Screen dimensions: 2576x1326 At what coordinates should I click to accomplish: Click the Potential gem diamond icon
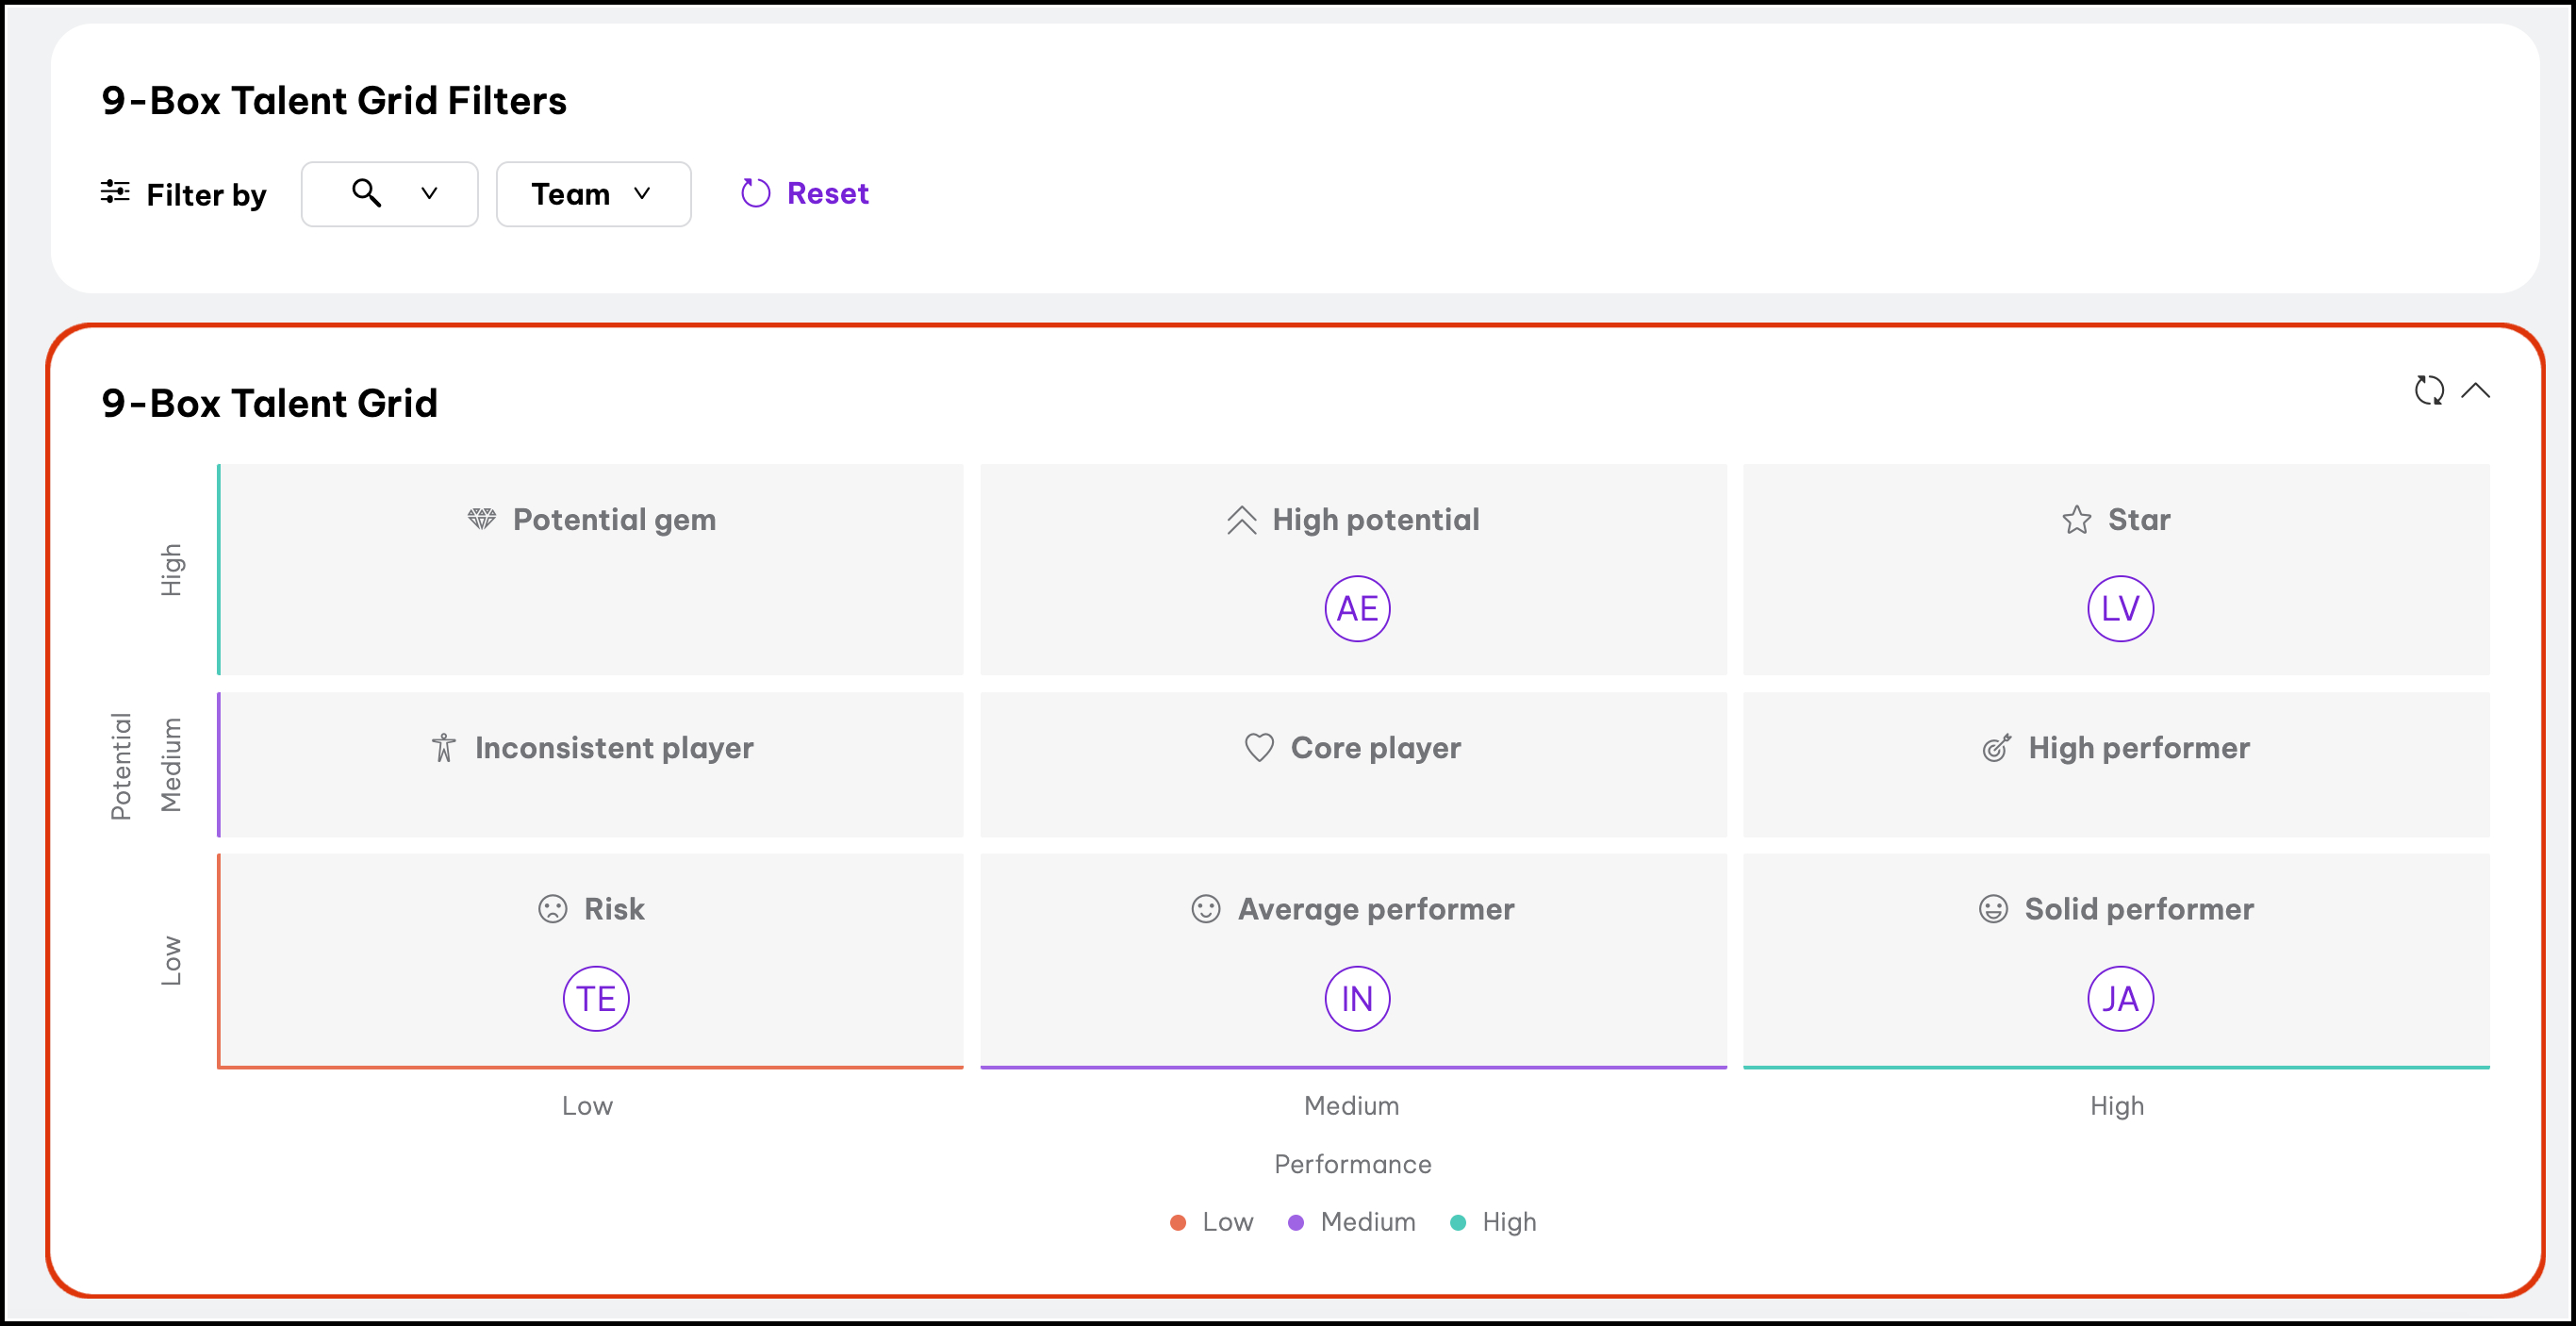(x=482, y=519)
